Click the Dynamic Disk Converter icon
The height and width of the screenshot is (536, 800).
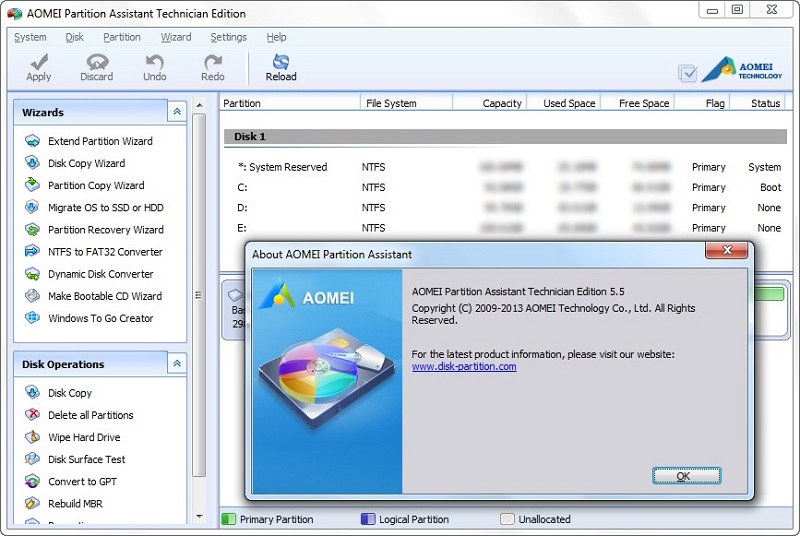click(32, 273)
